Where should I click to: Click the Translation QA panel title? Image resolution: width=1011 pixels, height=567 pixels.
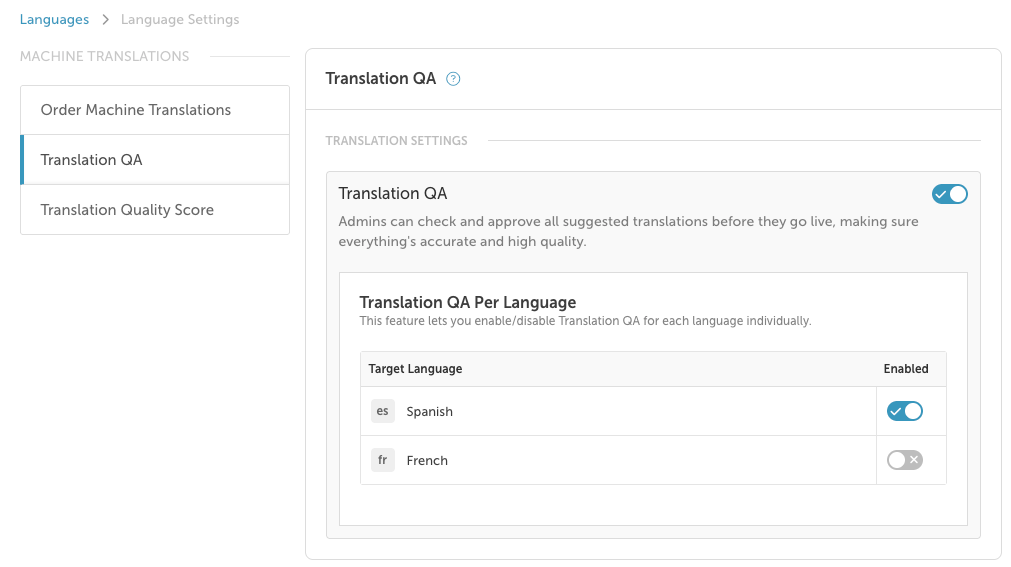tap(380, 79)
